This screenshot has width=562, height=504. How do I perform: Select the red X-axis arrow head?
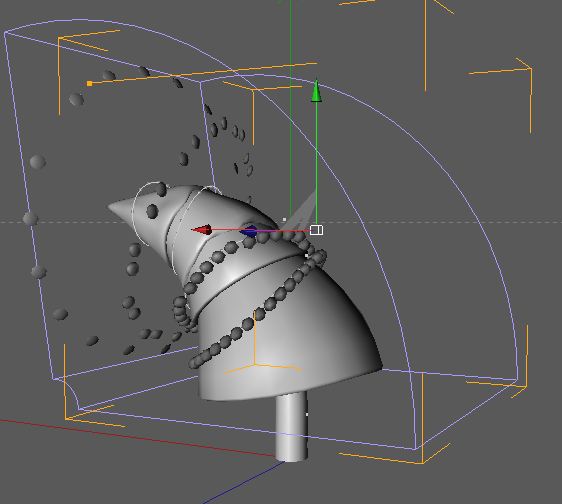(202, 230)
